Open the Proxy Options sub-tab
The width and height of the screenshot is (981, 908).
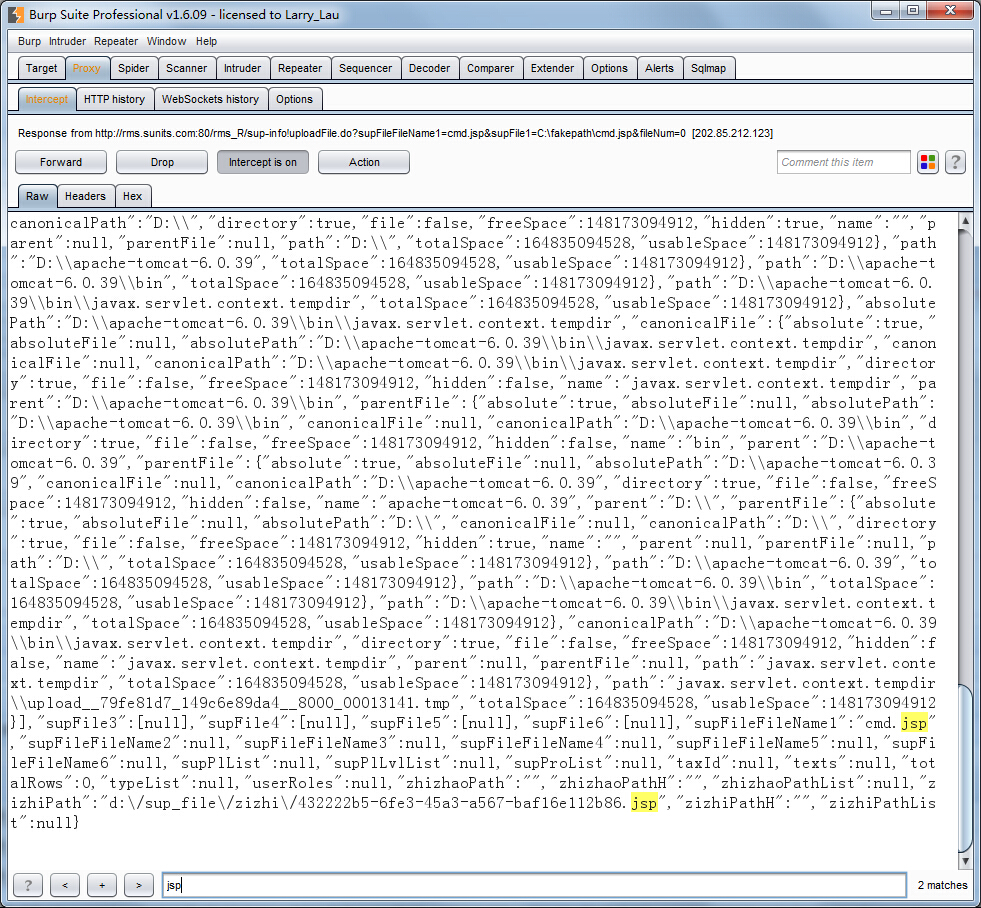(295, 99)
